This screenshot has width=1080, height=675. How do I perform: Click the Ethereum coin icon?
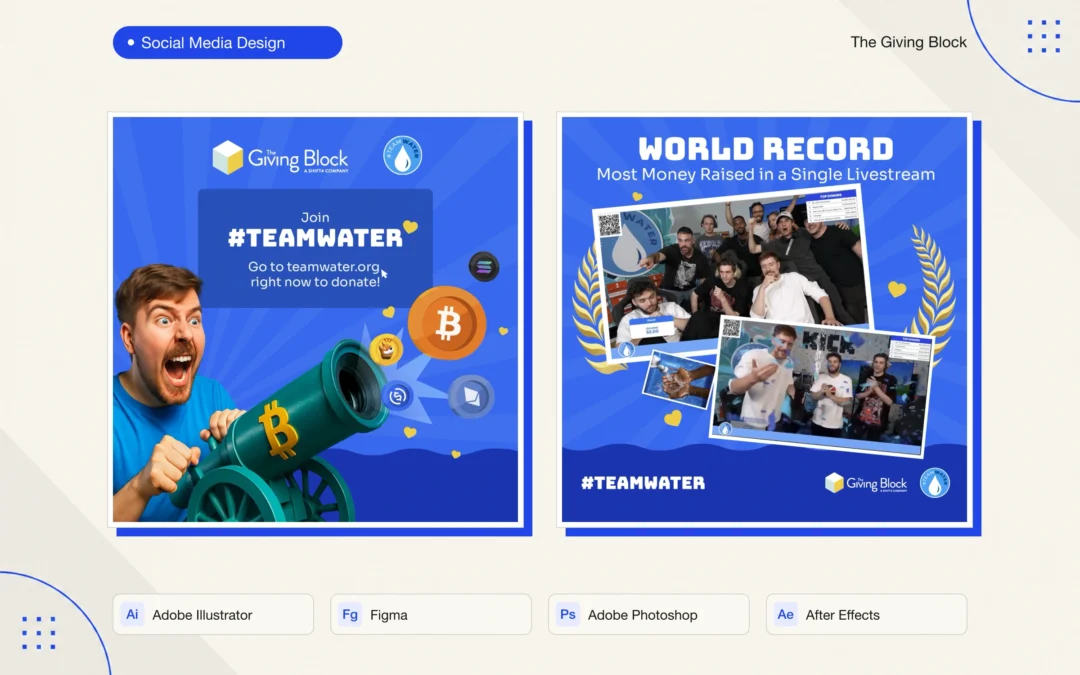471,397
